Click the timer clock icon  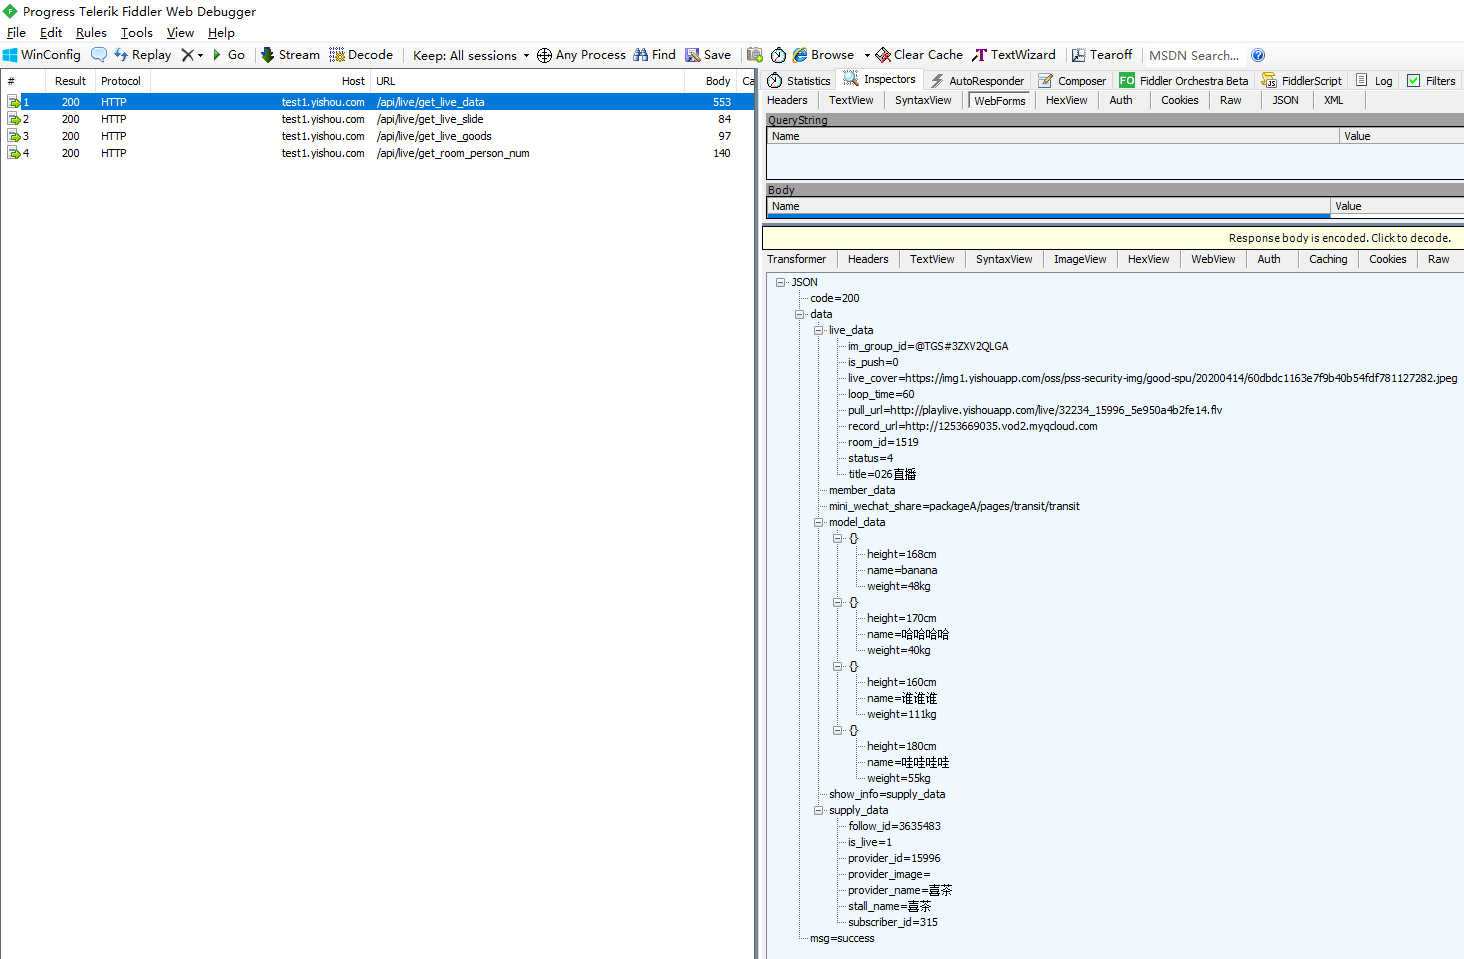(x=778, y=55)
